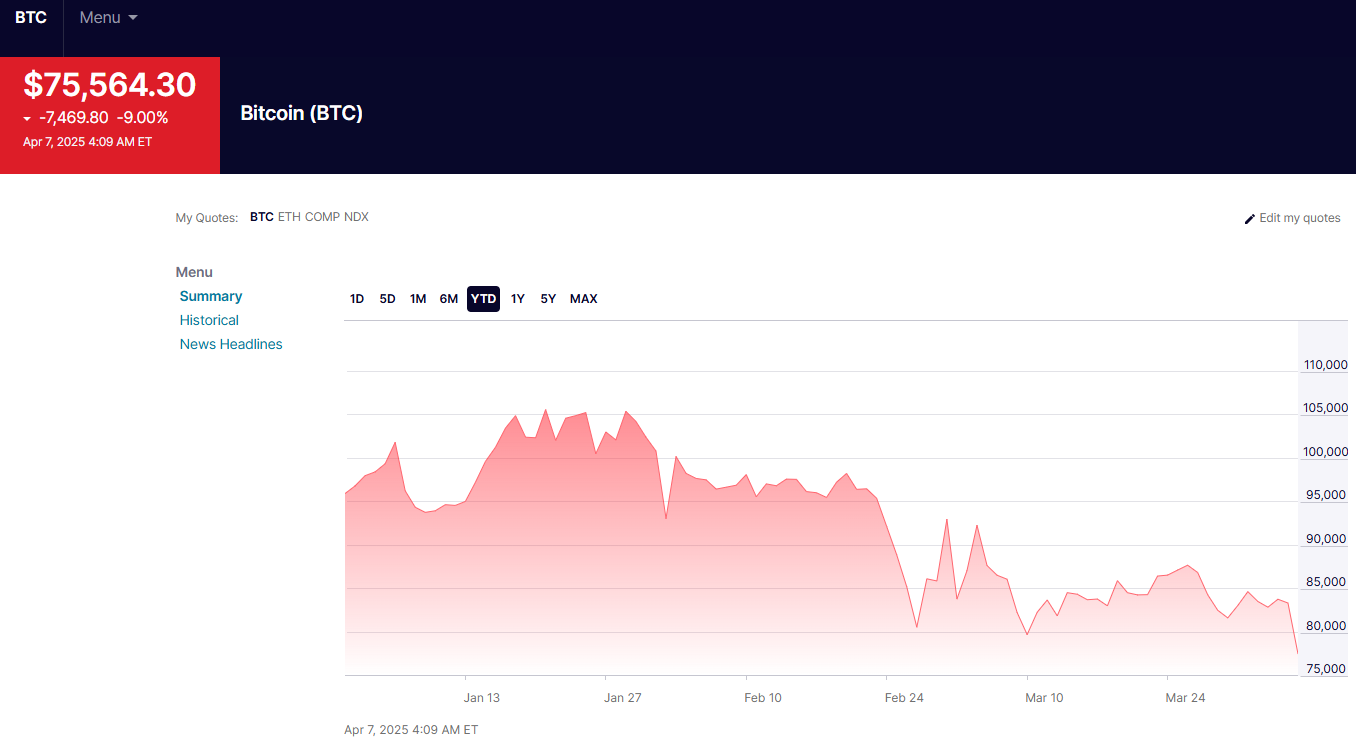Show the 1Y chart range
1356x754 pixels.
click(x=518, y=299)
